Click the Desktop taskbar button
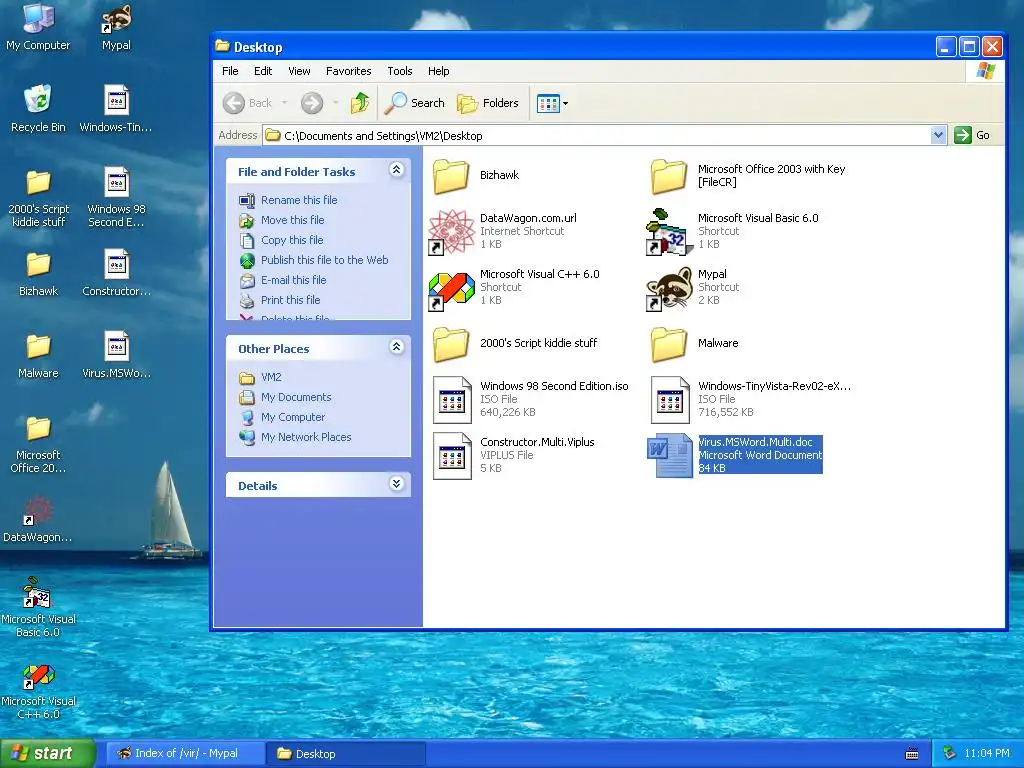1024x768 pixels. (x=345, y=754)
